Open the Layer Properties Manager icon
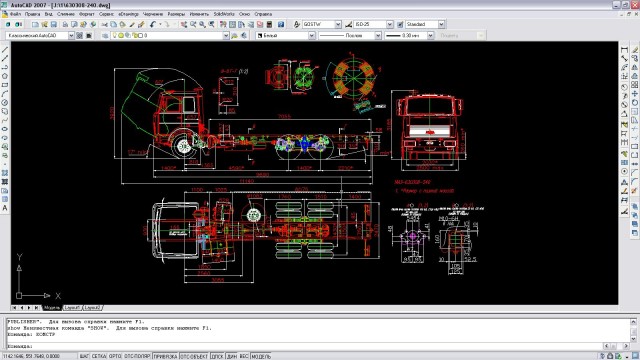The height and width of the screenshot is (360, 640). (105, 36)
